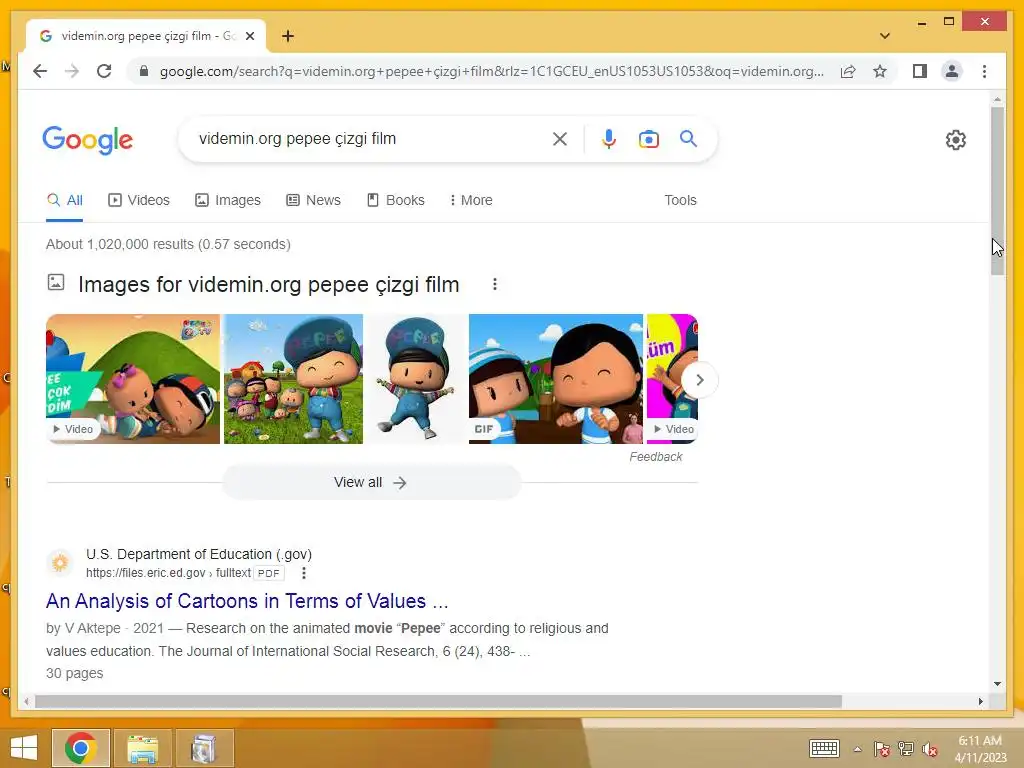Click the Feedback link under images
Viewport: 1024px width, 768px height.
point(656,456)
